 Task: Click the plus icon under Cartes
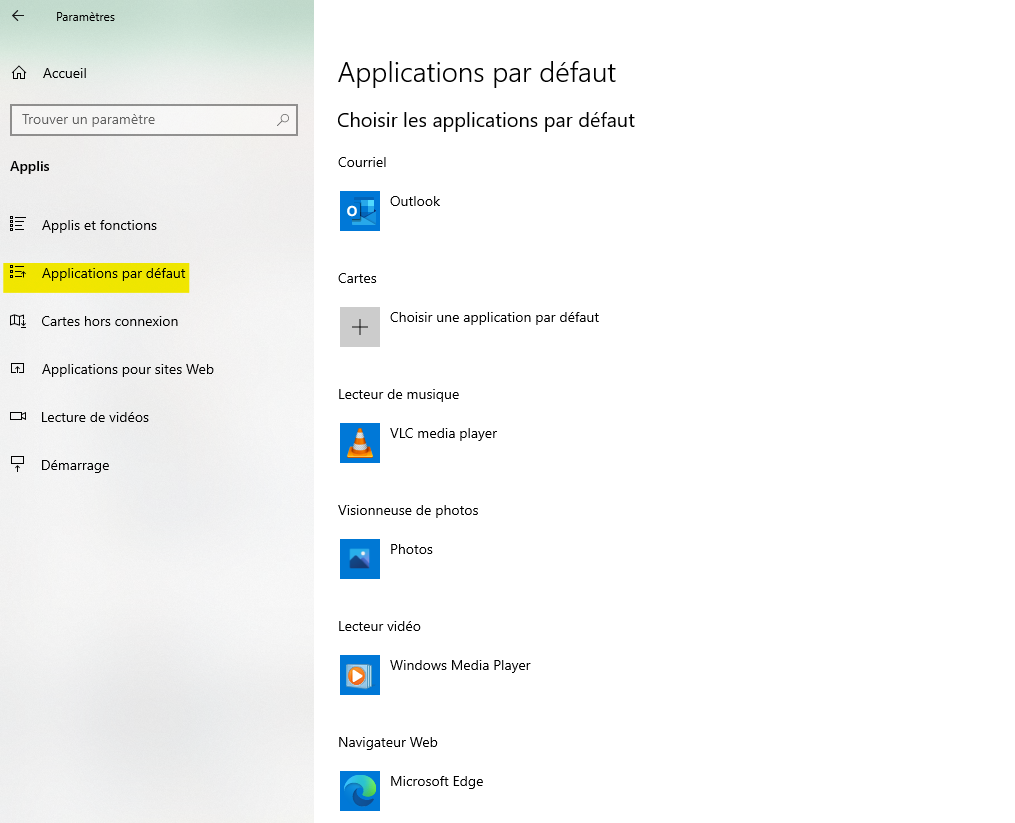[x=360, y=327]
